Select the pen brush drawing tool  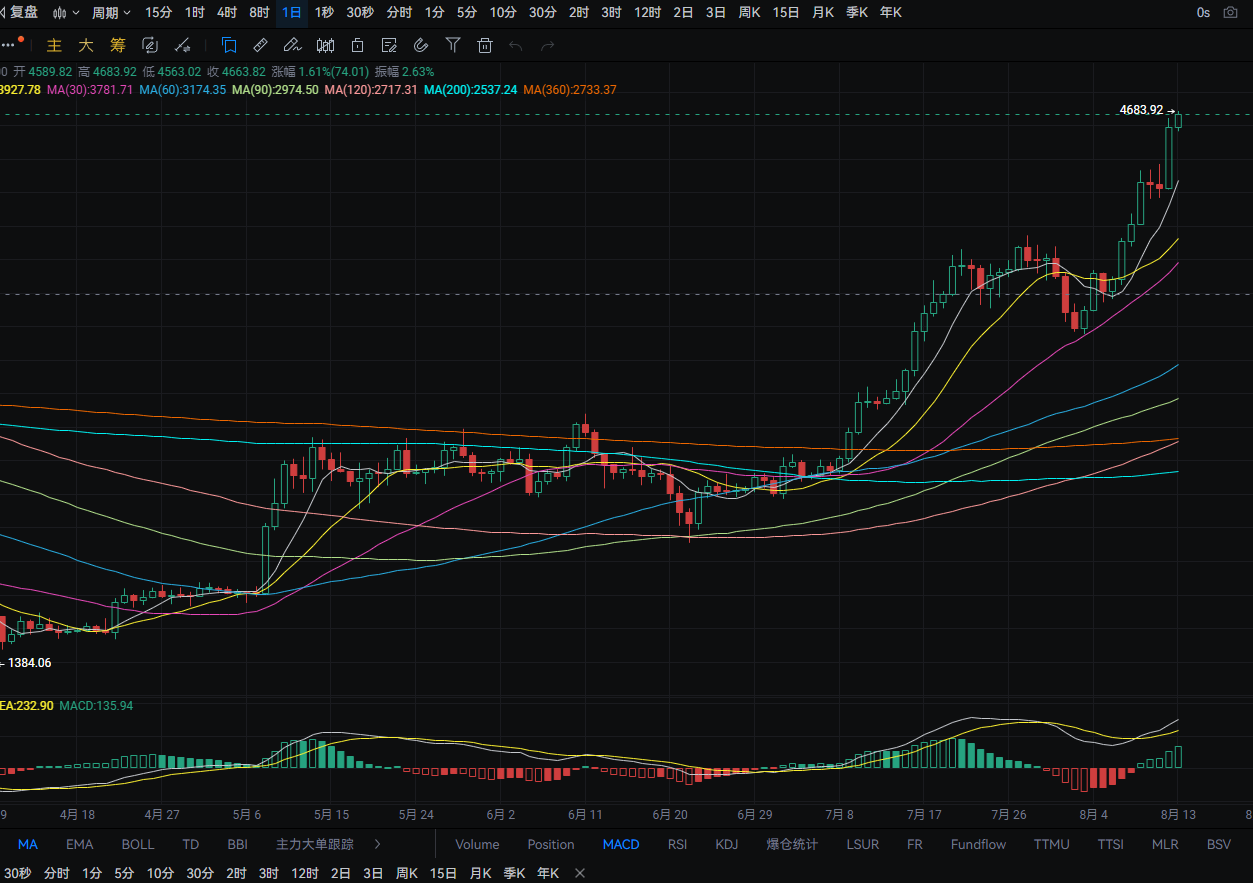pyautogui.click(x=292, y=45)
